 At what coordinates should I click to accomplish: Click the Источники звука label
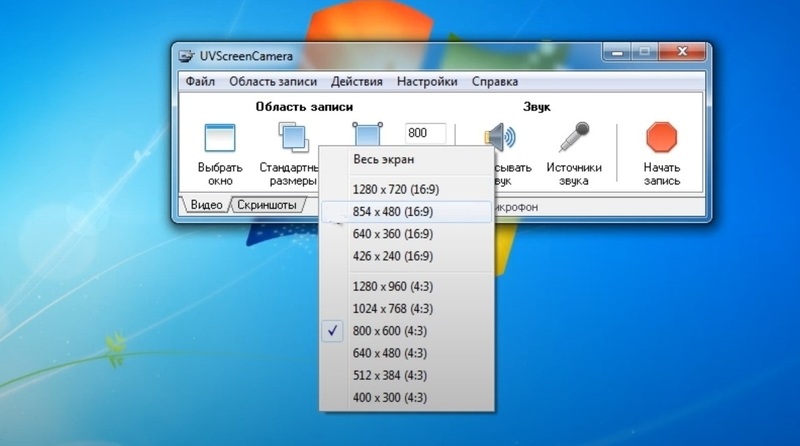(574, 174)
